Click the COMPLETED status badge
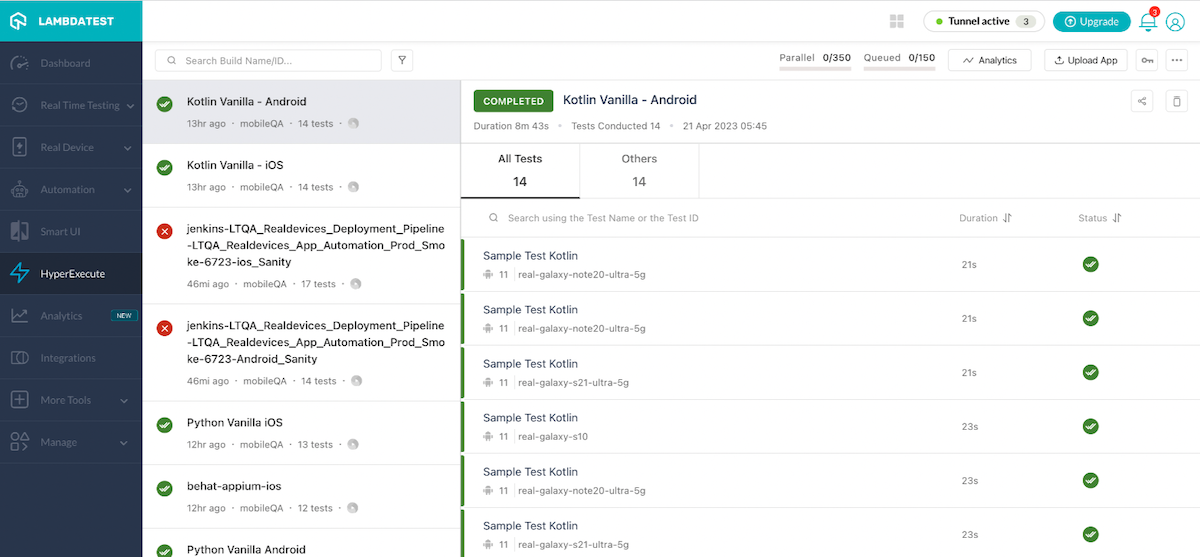Viewport: 1200px width, 557px height. pos(513,101)
